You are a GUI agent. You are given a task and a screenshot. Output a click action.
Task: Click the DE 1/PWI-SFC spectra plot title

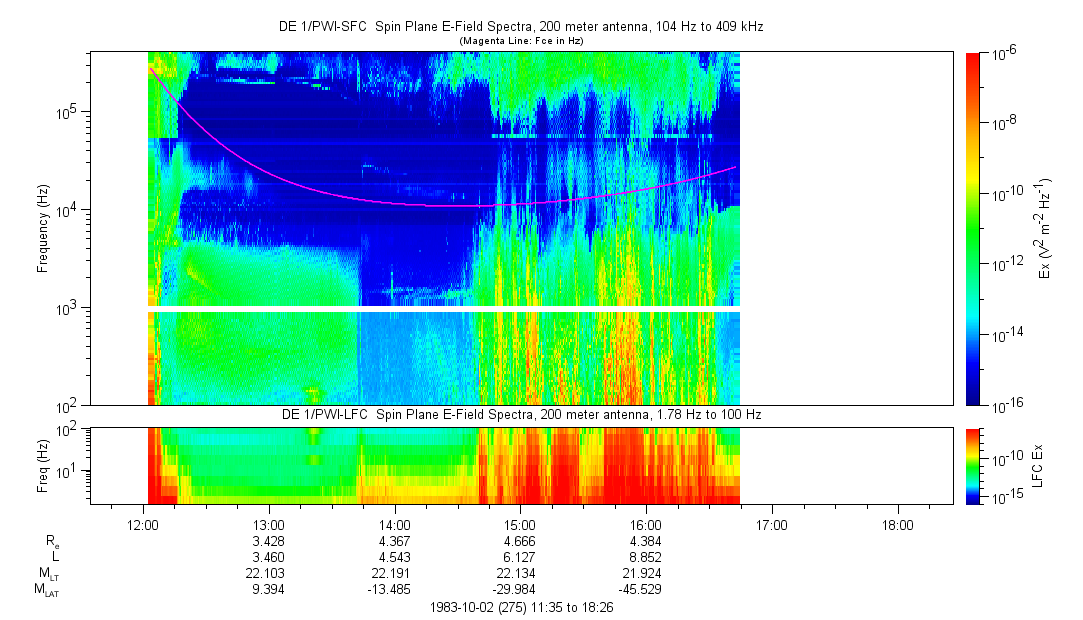tap(520, 27)
